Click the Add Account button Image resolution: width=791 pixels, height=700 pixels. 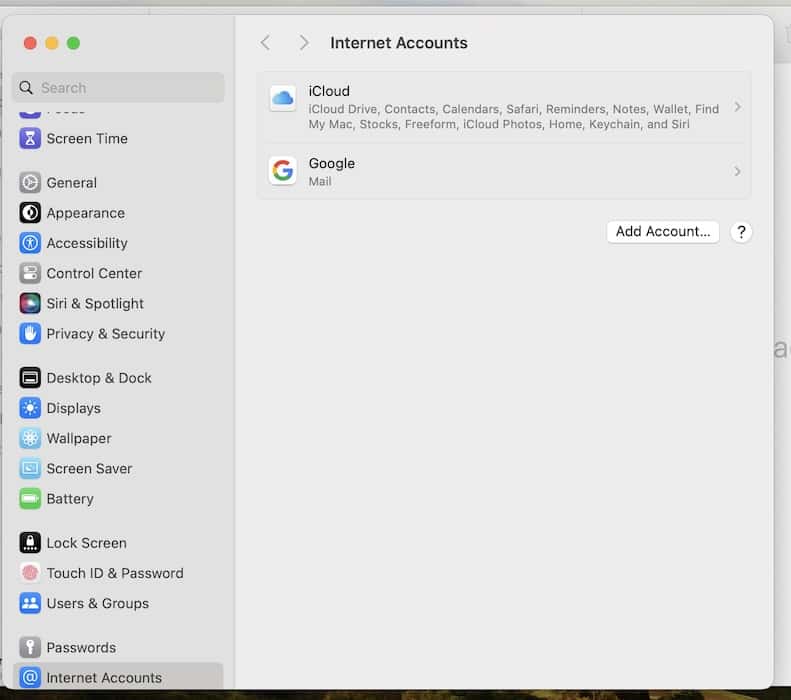662,232
